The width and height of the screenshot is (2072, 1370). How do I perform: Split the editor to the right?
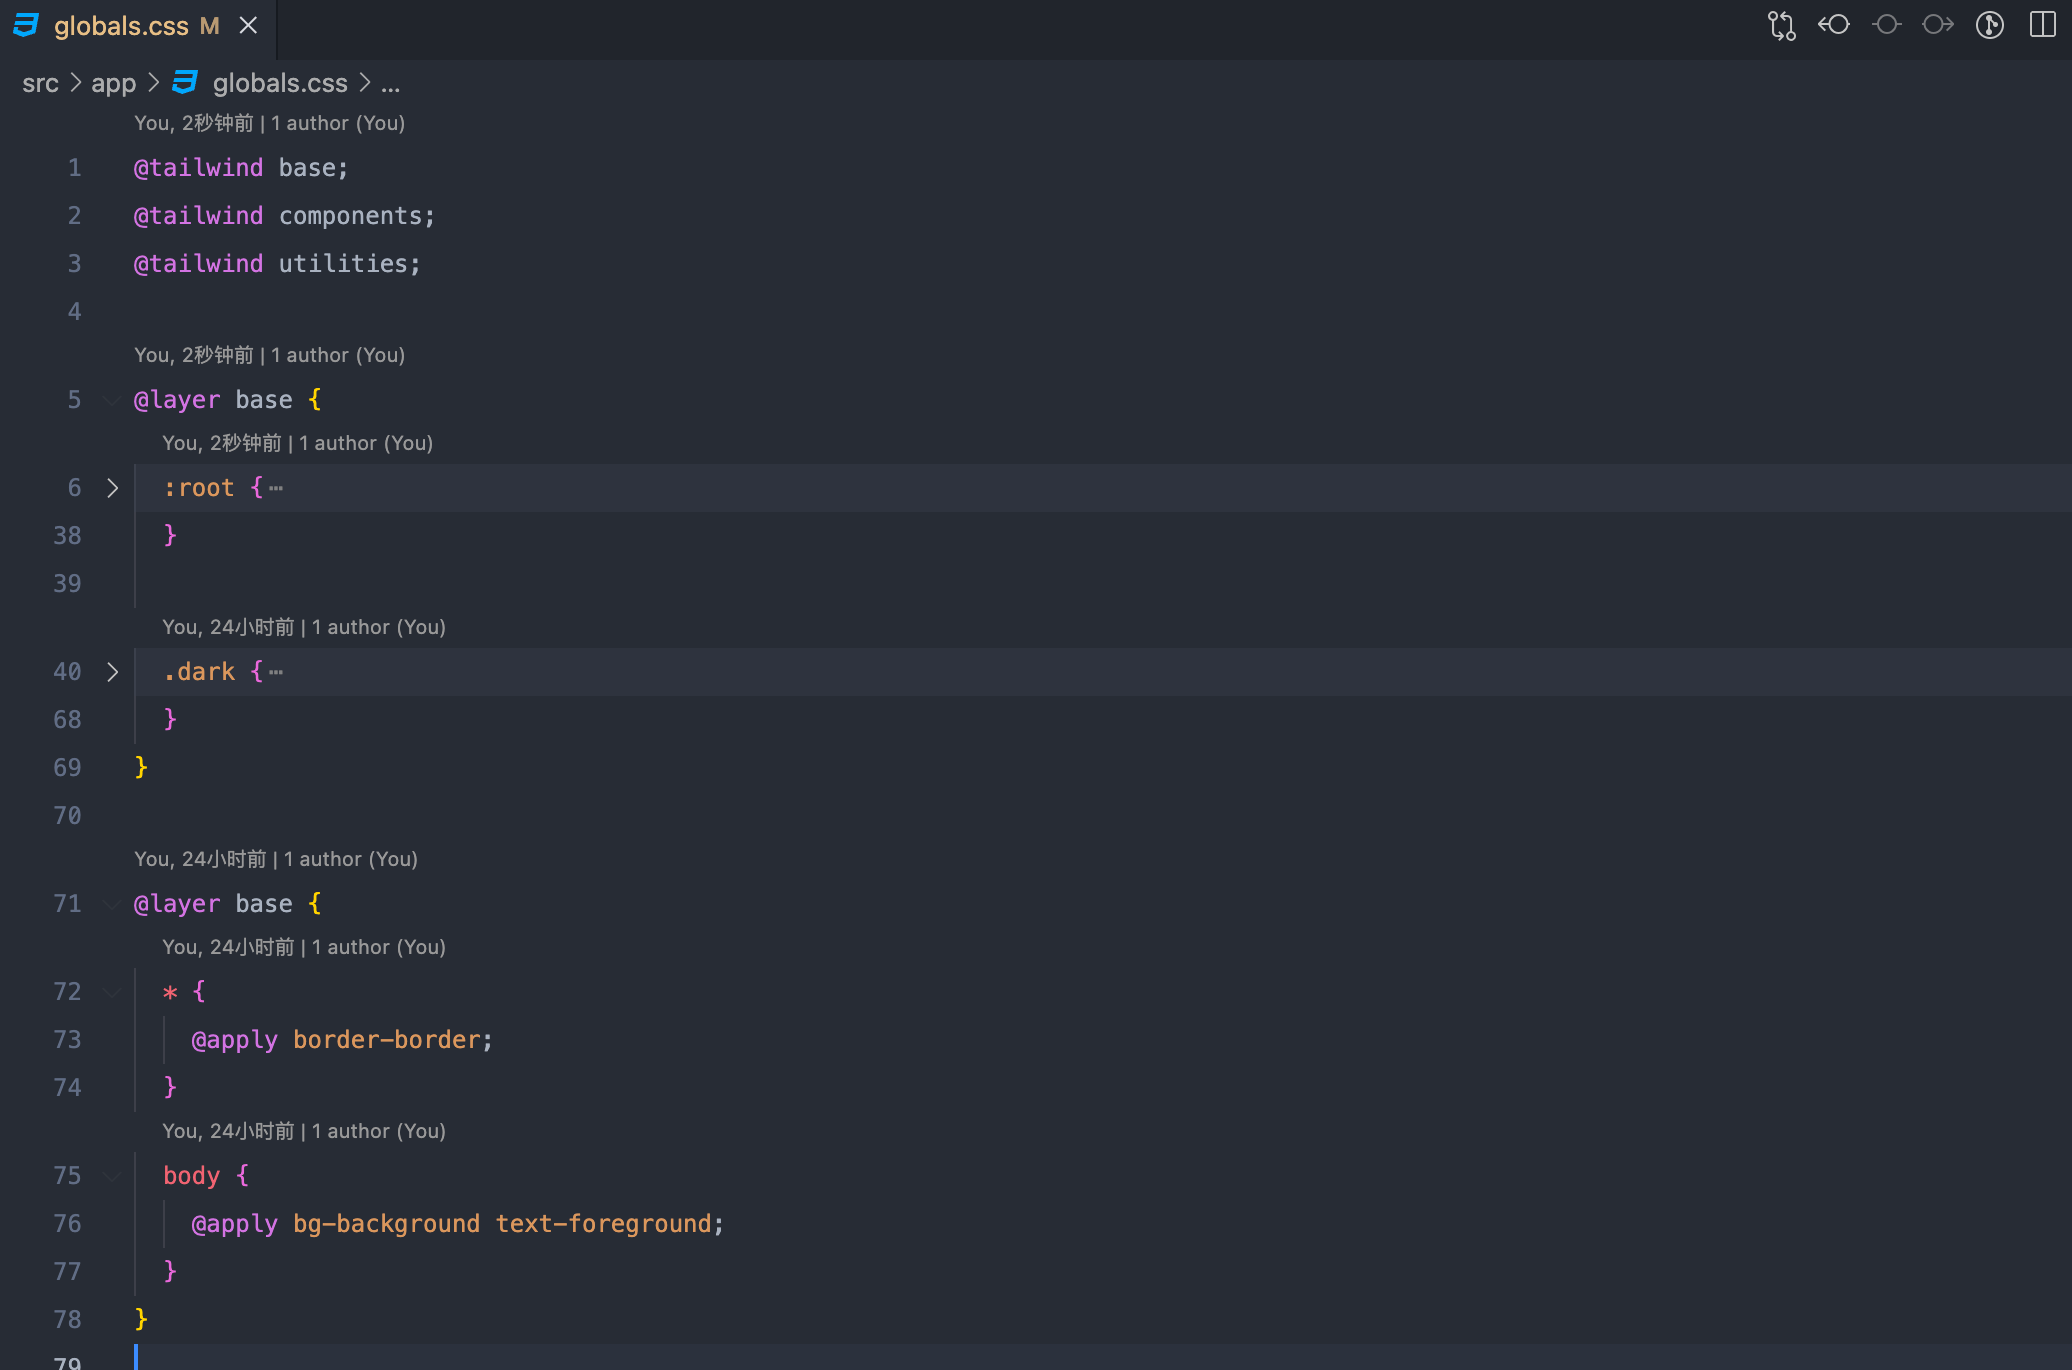click(2042, 25)
